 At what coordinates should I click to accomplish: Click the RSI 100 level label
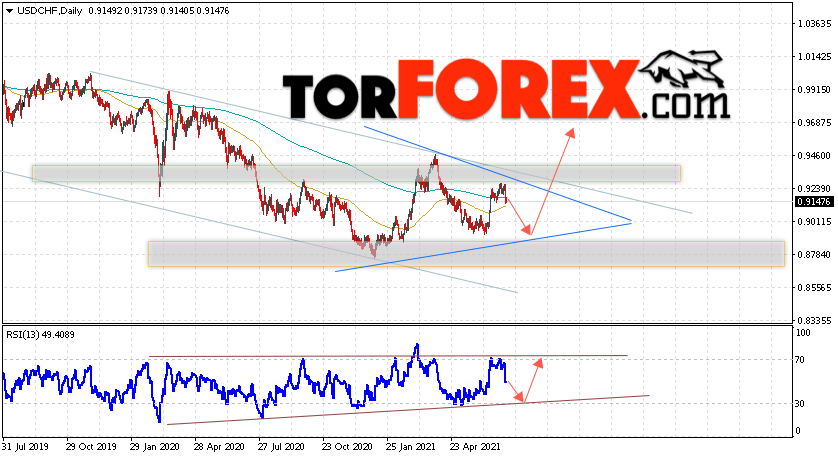coord(803,332)
